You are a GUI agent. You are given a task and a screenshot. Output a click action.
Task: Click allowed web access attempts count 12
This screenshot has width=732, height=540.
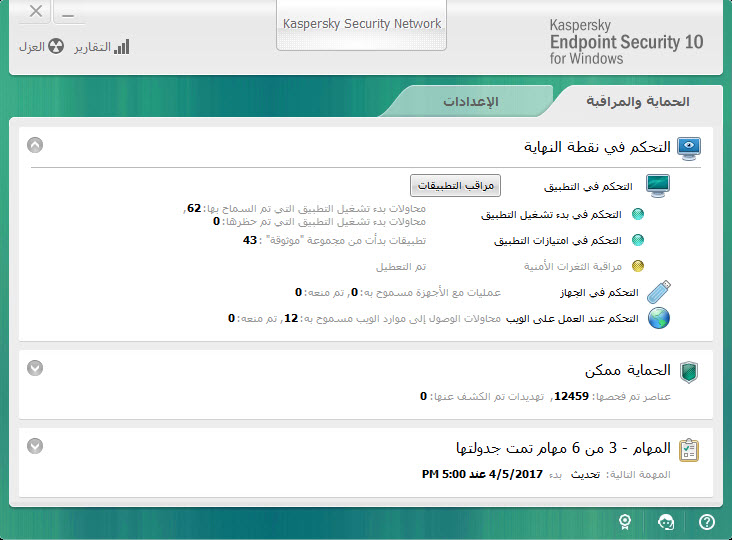291,318
